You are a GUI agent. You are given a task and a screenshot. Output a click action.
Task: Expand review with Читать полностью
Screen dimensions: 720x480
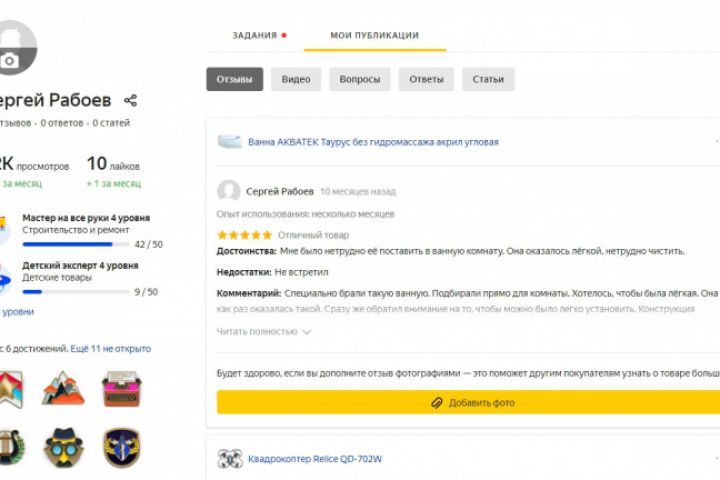(x=264, y=332)
